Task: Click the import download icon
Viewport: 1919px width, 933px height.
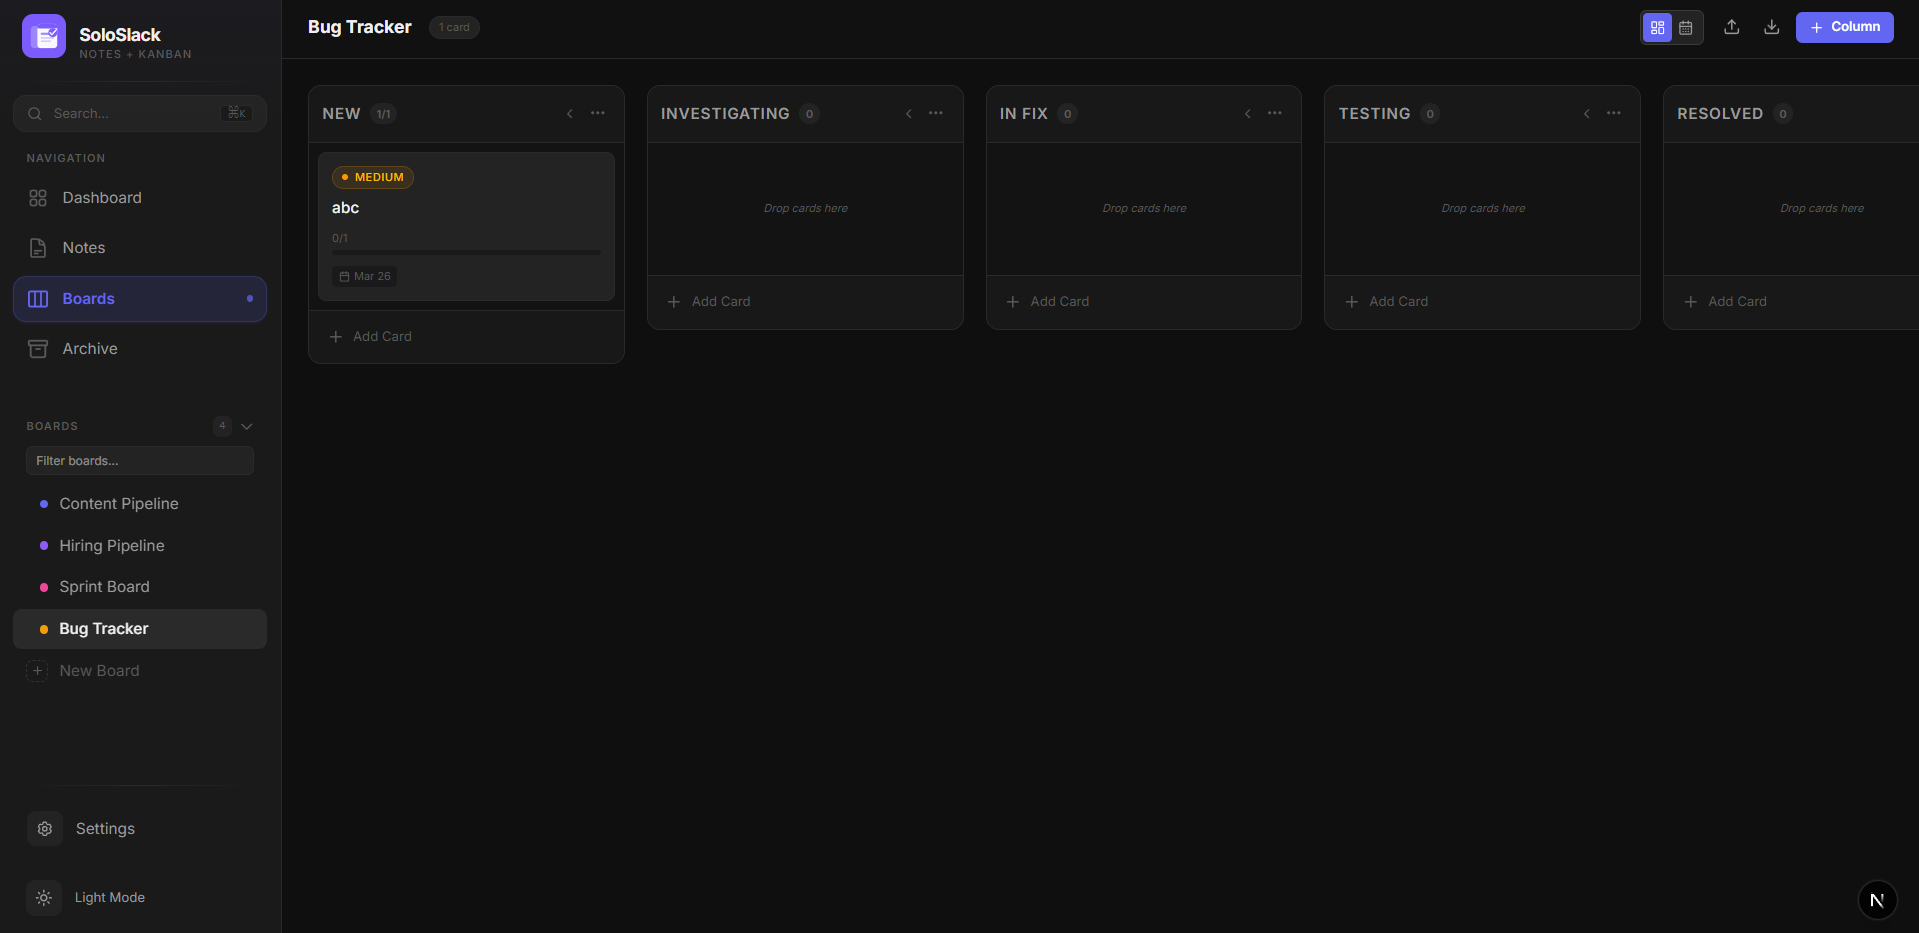Action: tap(1772, 27)
